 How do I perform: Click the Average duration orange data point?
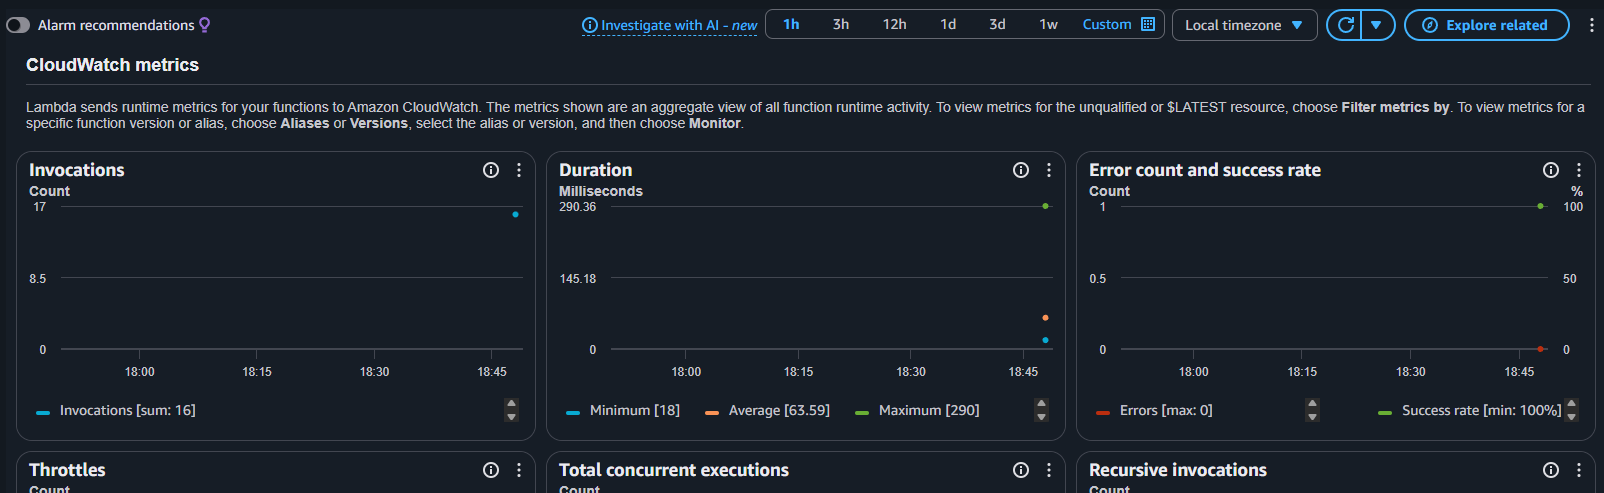tap(1045, 318)
